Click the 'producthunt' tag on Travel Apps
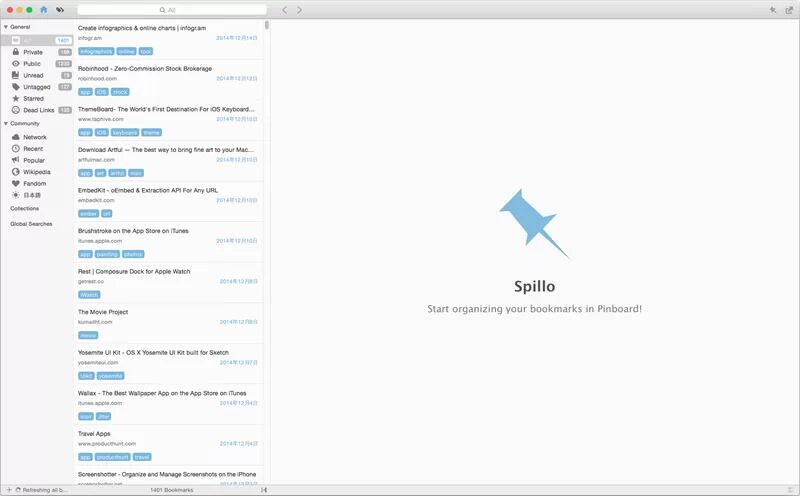Image resolution: width=800 pixels, height=496 pixels. tap(113, 457)
